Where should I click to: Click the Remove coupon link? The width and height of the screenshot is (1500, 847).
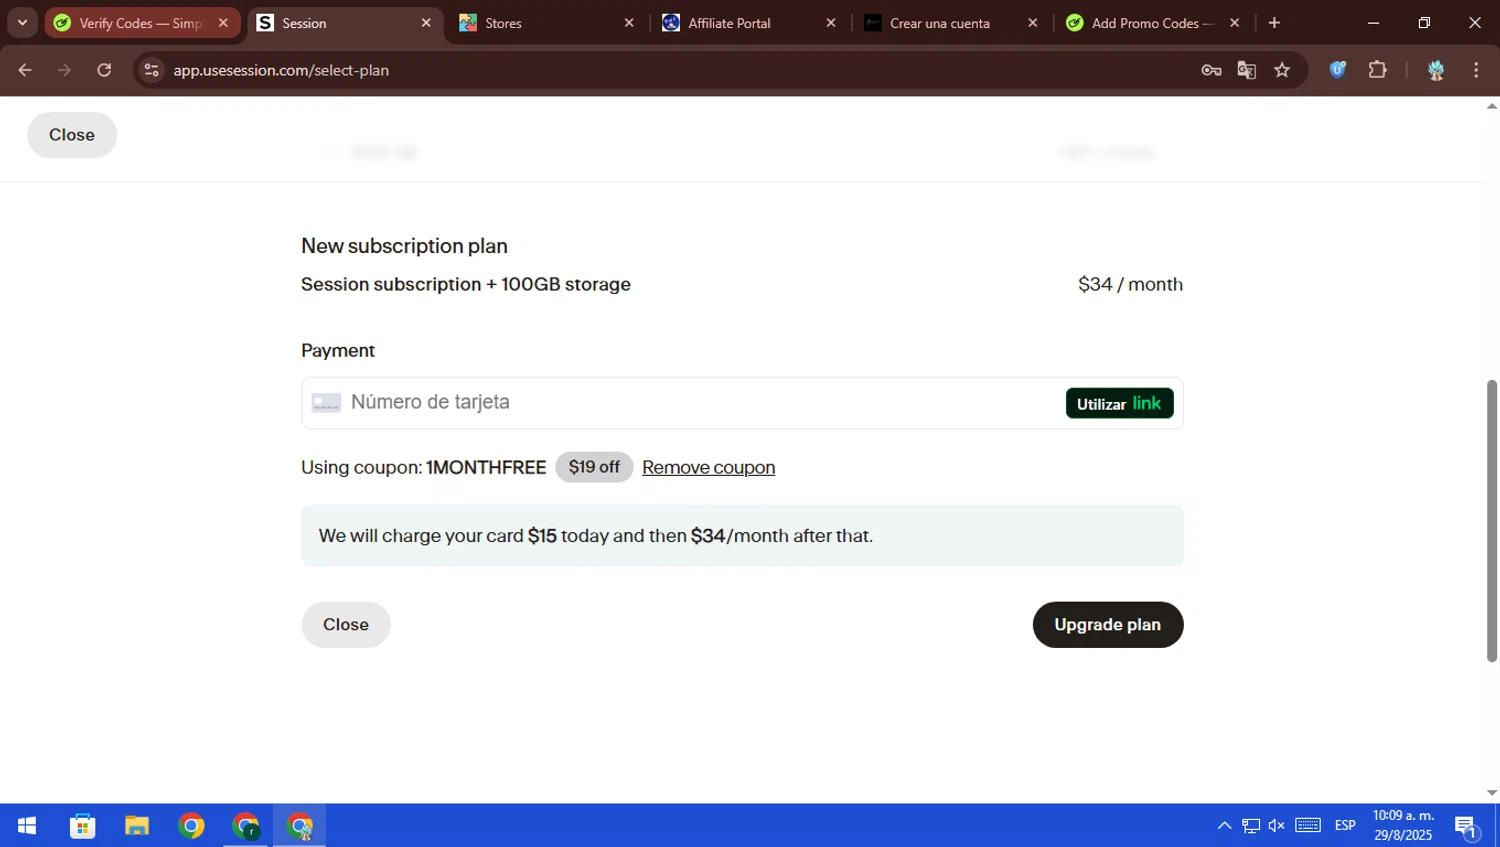(708, 467)
